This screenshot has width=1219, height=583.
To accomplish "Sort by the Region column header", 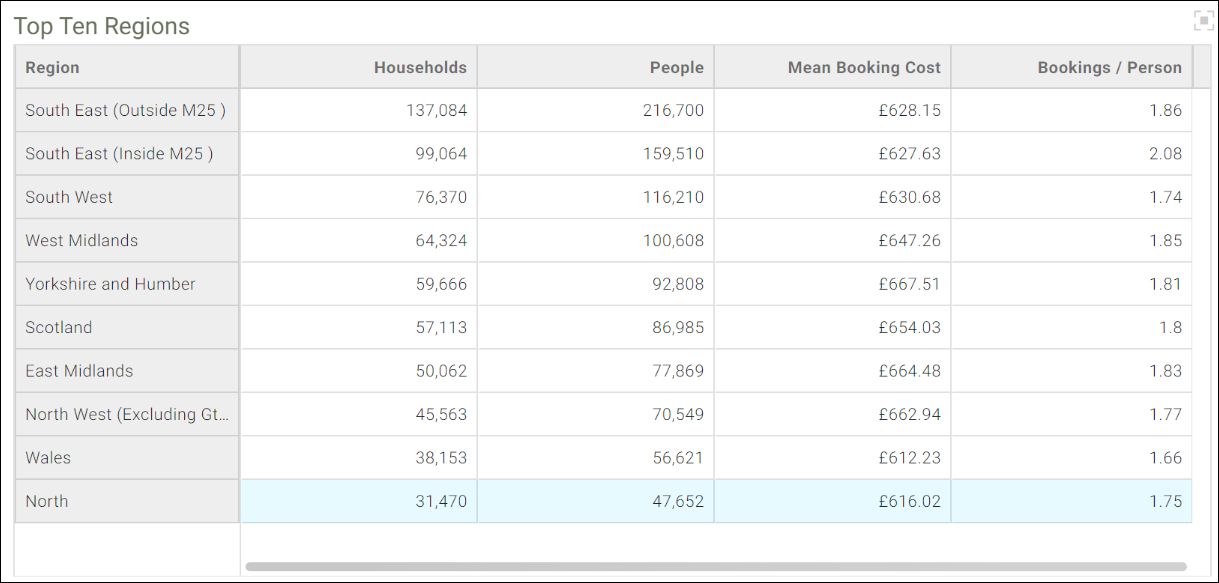I will 127,67.
